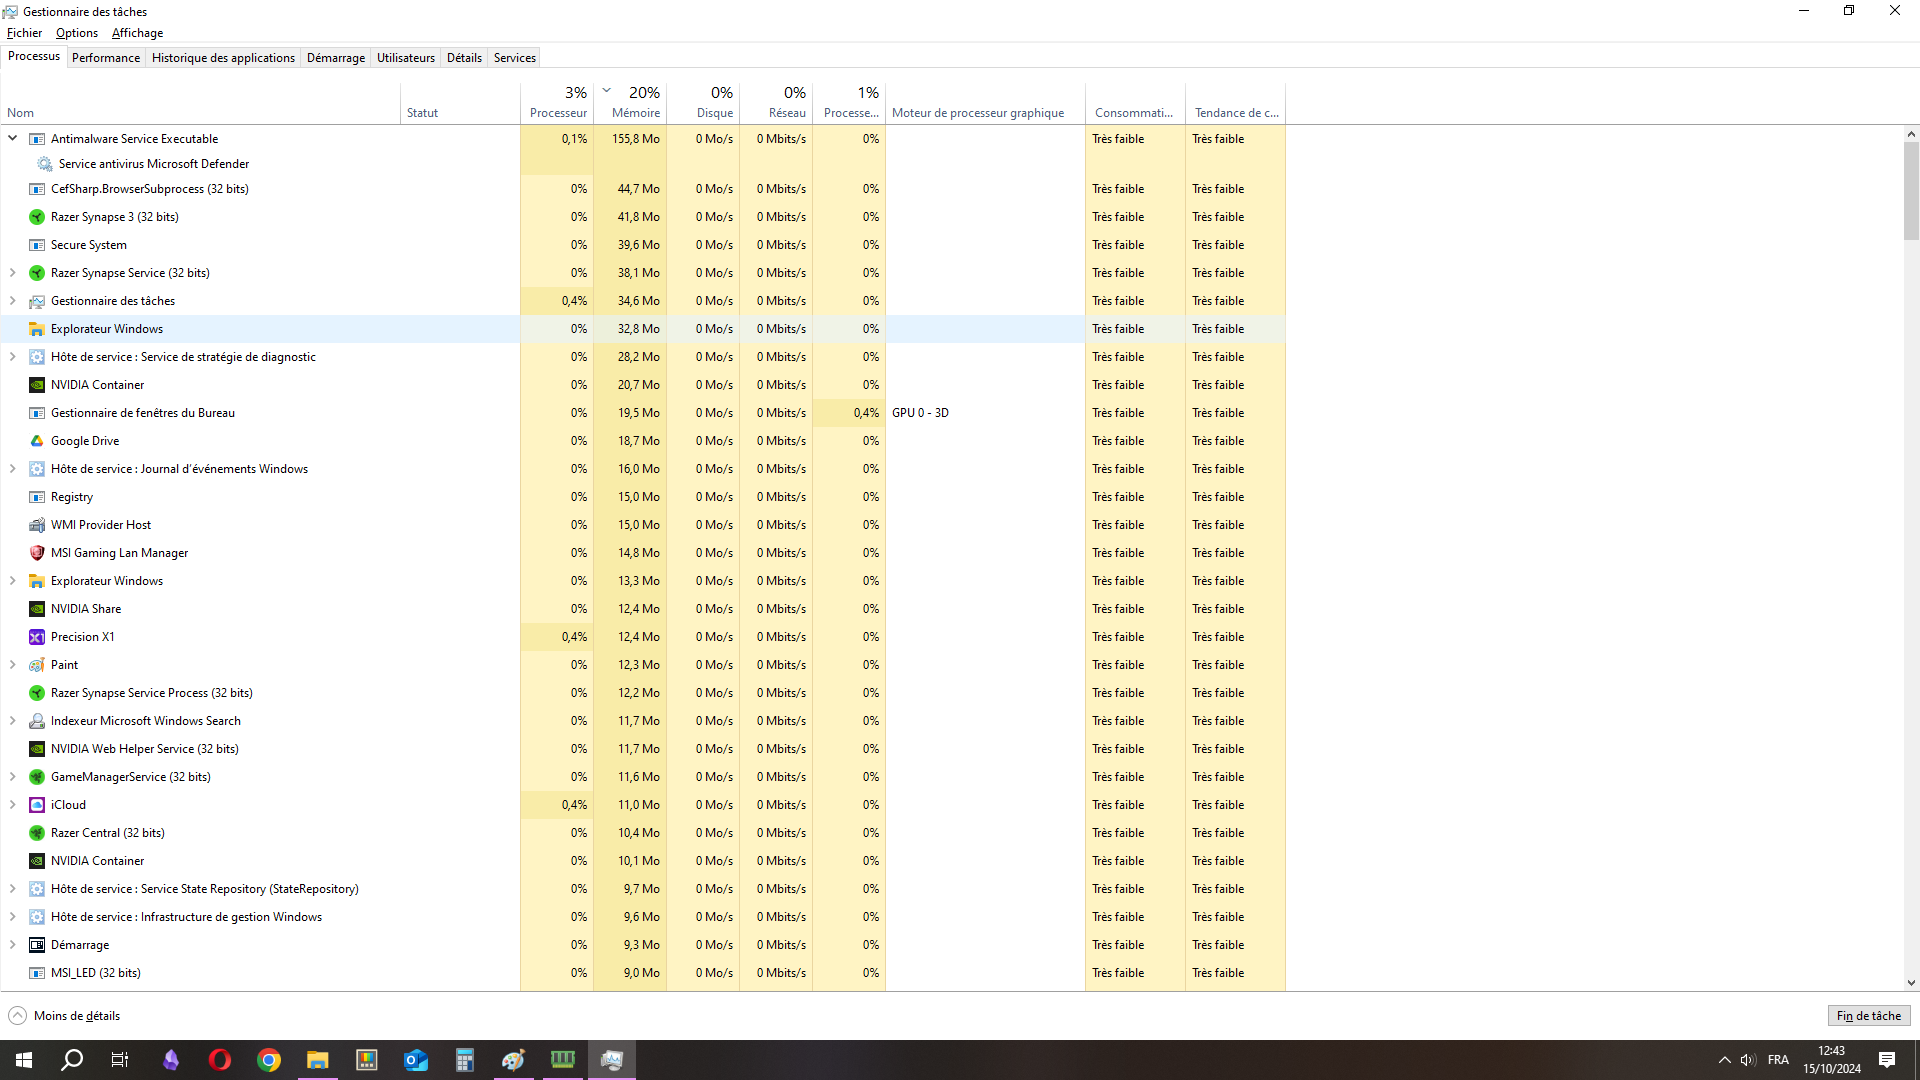The height and width of the screenshot is (1080, 1920).
Task: Select the CefSharp.BrowserSubprocess (32 bits) row
Action: pyautogui.click(x=643, y=189)
